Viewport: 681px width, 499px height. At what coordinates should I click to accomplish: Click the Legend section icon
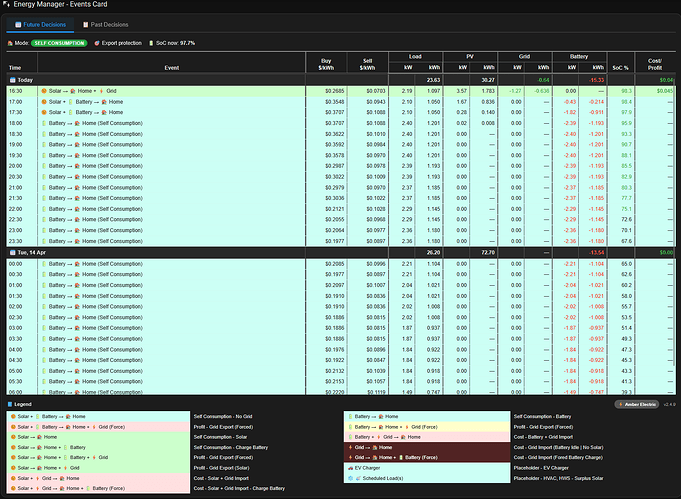(x=11, y=404)
